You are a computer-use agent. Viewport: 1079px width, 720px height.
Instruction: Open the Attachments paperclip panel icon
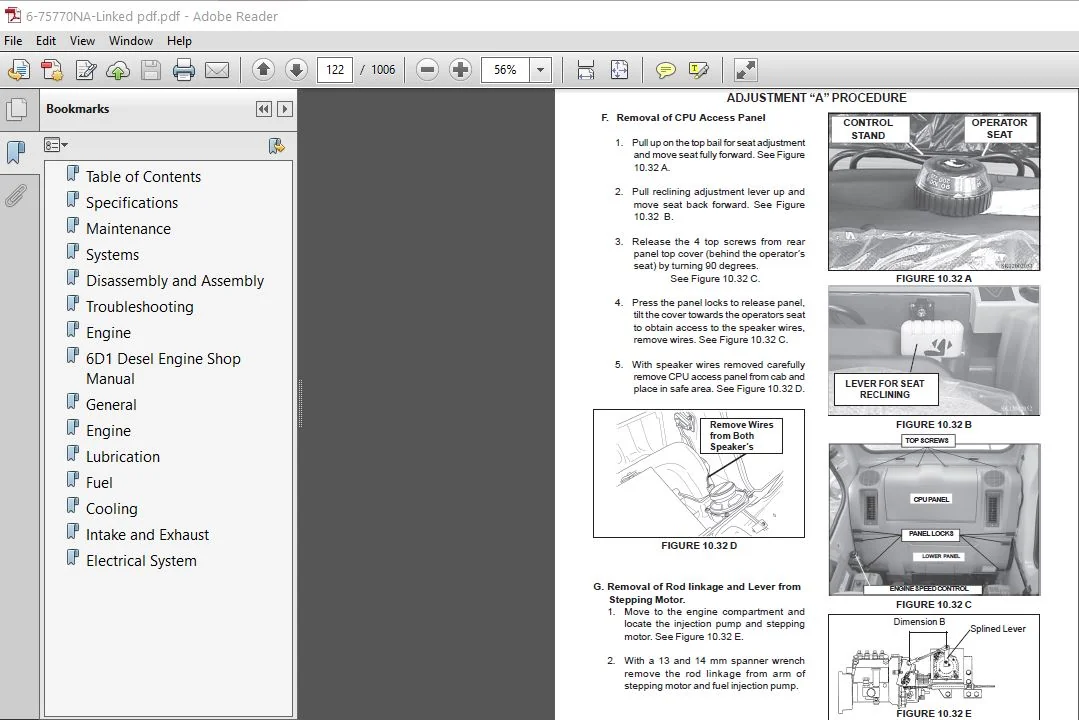[16, 195]
